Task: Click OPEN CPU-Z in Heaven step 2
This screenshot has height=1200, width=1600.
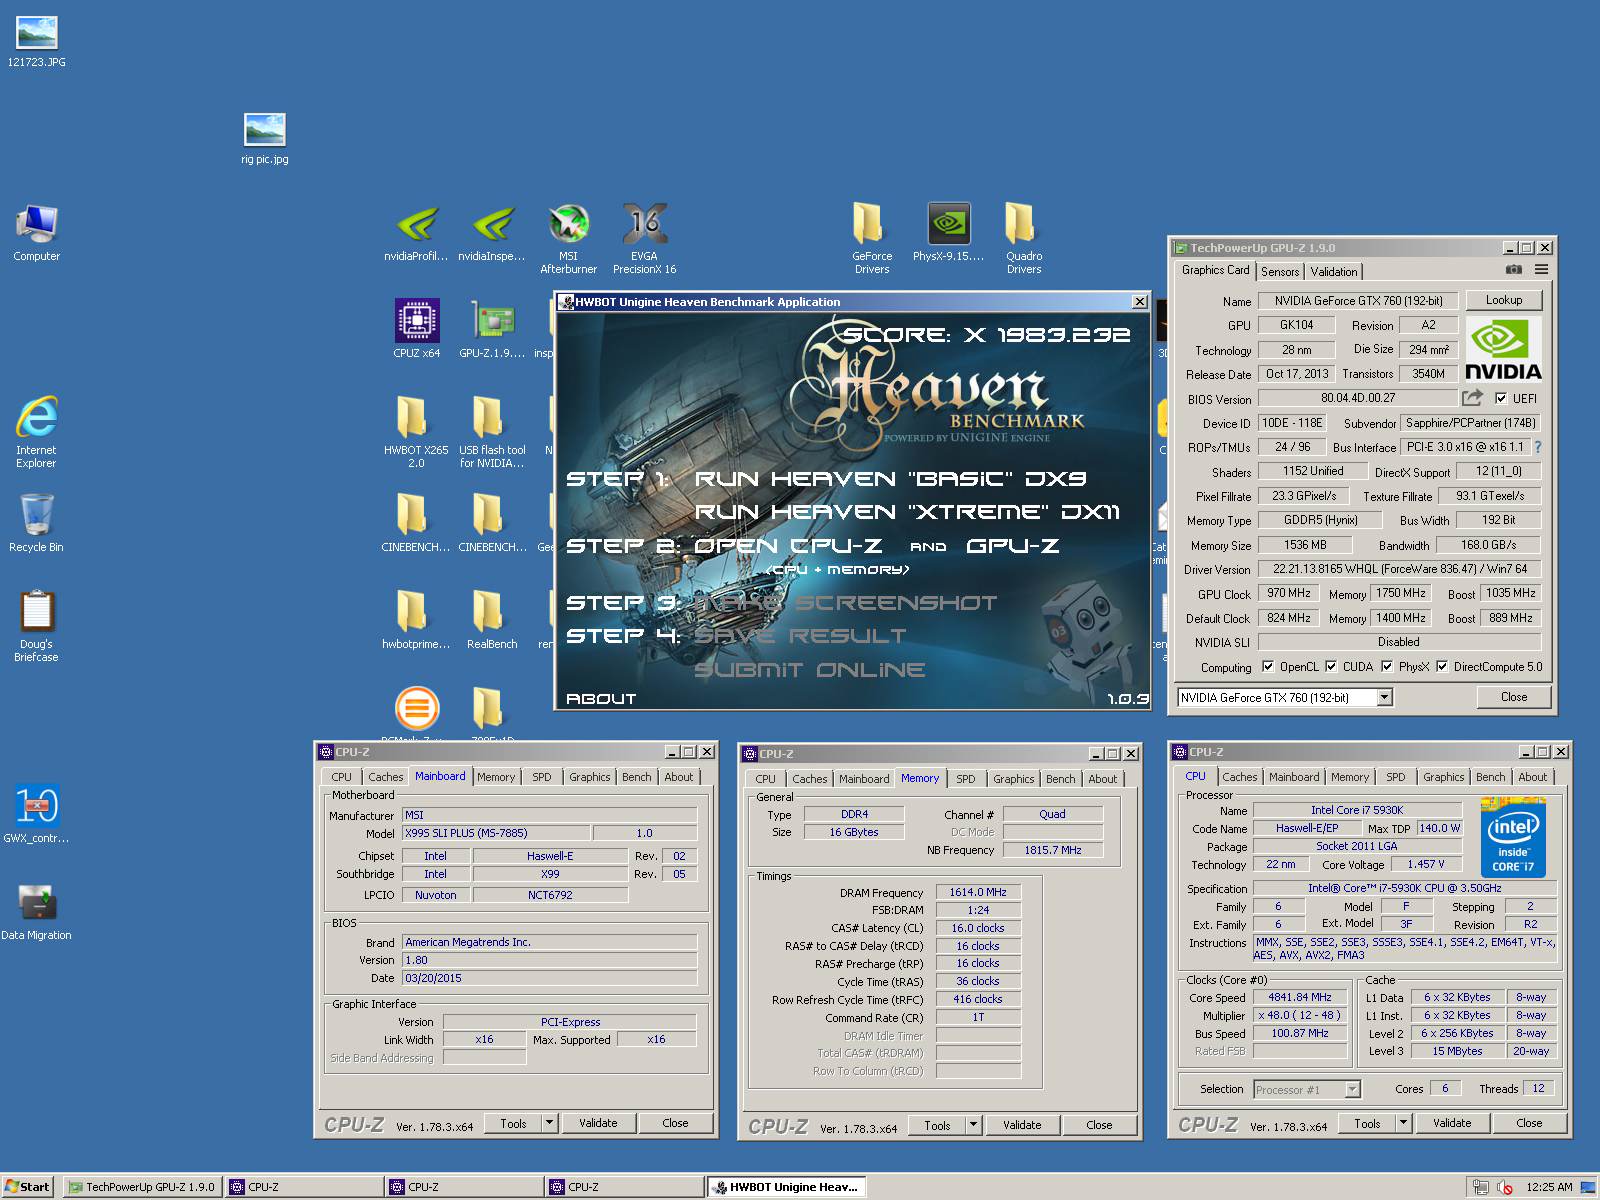Action: tap(788, 546)
